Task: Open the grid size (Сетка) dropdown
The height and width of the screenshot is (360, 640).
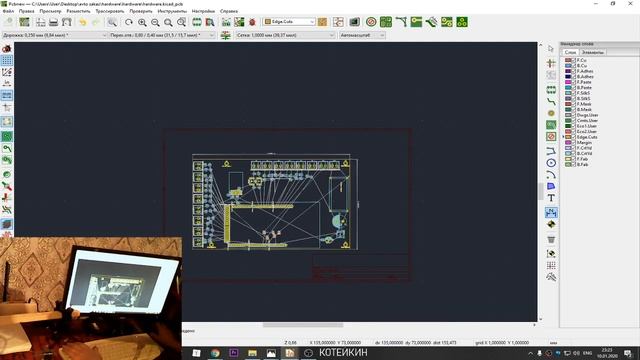Action: pos(285,36)
